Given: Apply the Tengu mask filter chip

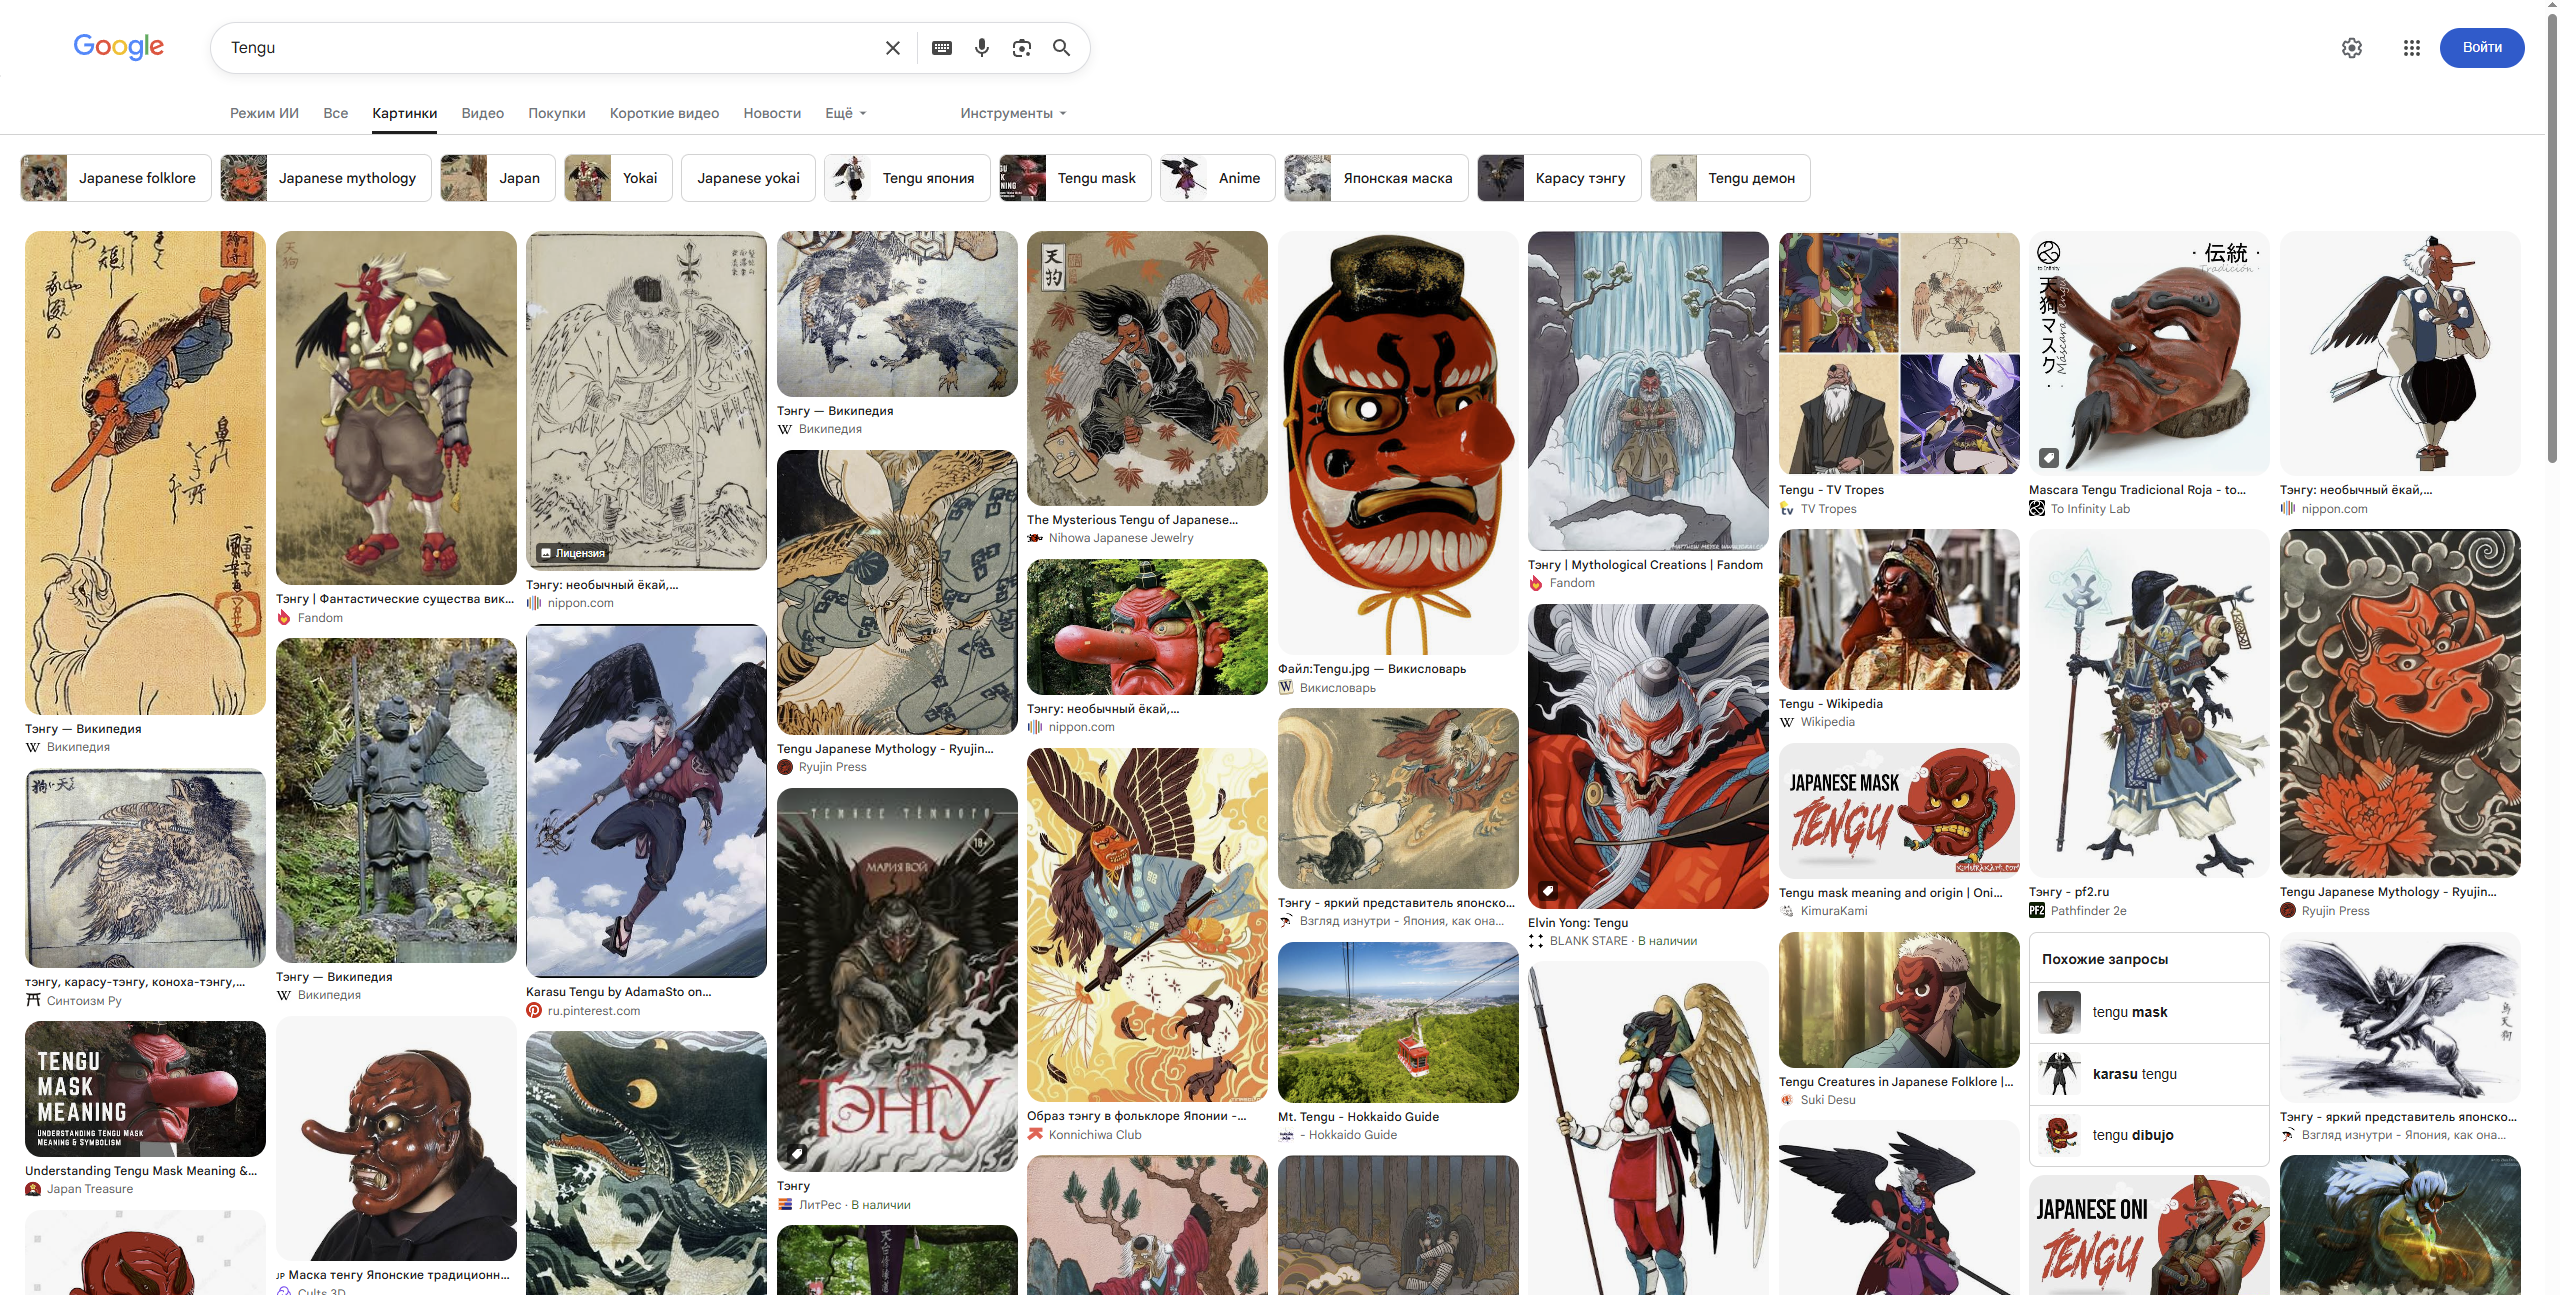Looking at the screenshot, I should click(x=1075, y=178).
